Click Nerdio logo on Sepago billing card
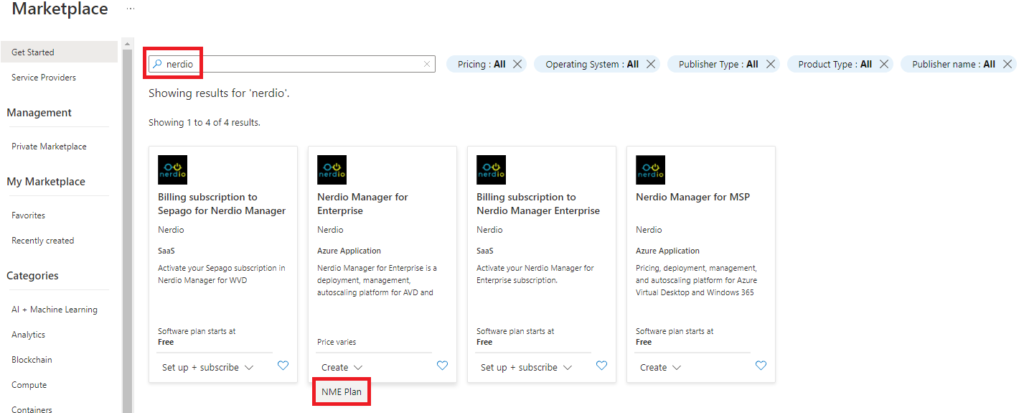The image size is (1024, 413). click(x=172, y=170)
